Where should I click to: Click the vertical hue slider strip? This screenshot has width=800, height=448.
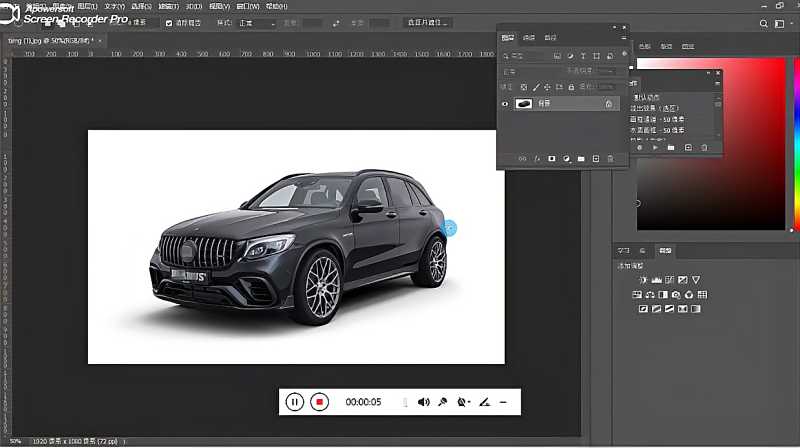(797, 144)
